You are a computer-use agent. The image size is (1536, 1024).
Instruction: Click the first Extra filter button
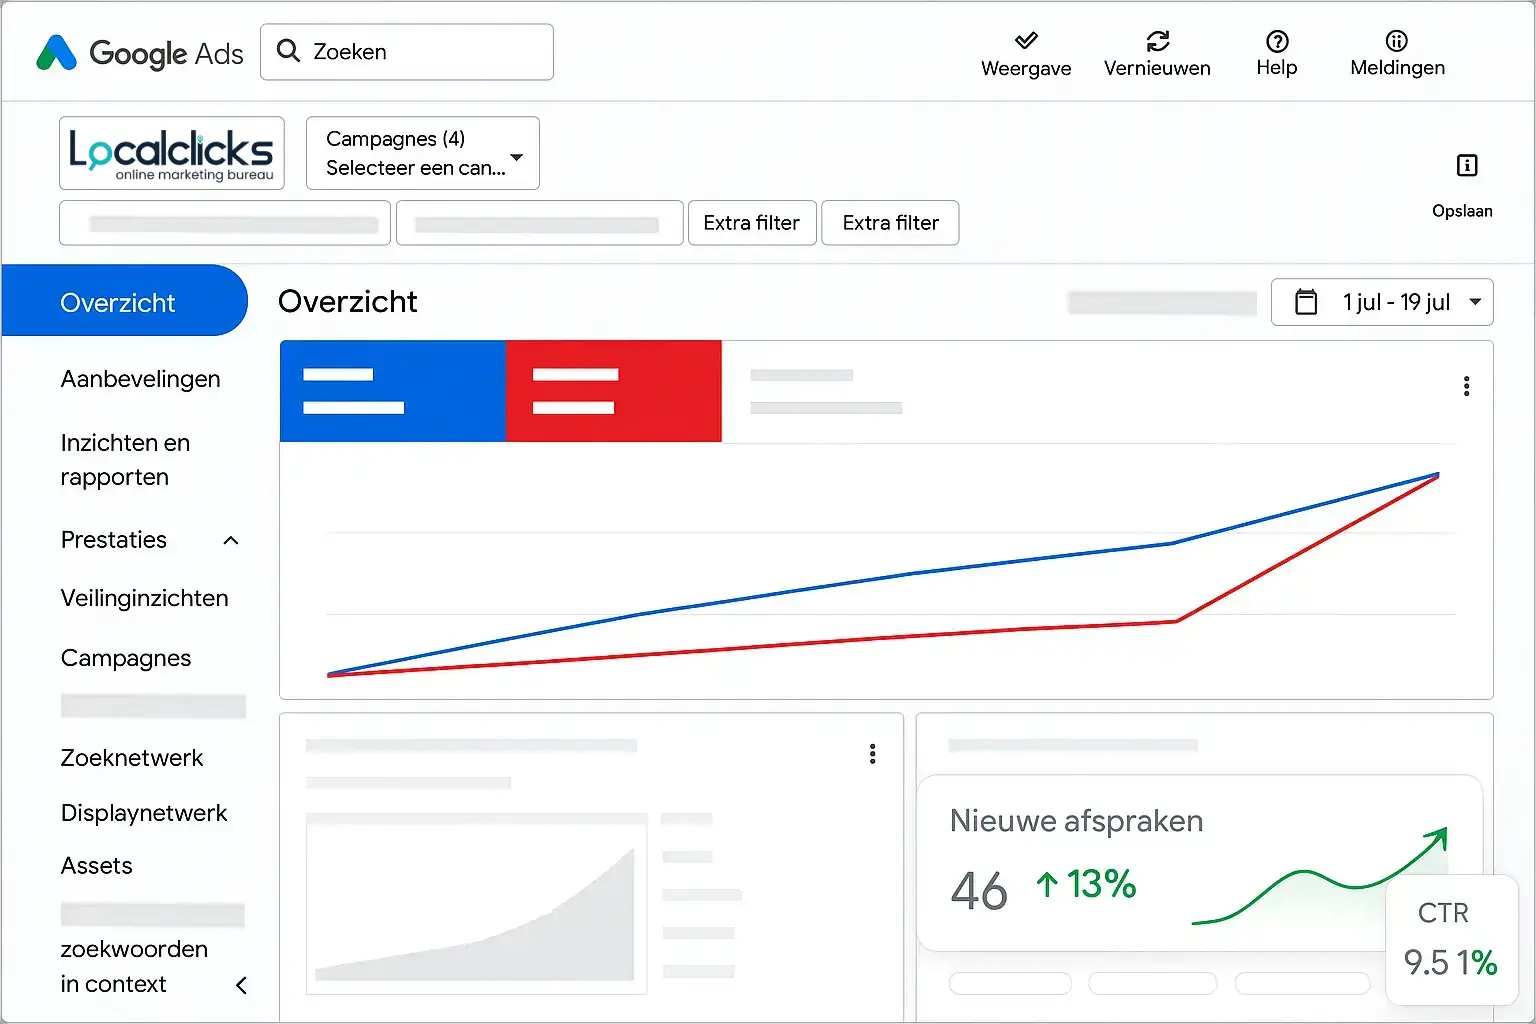point(751,223)
